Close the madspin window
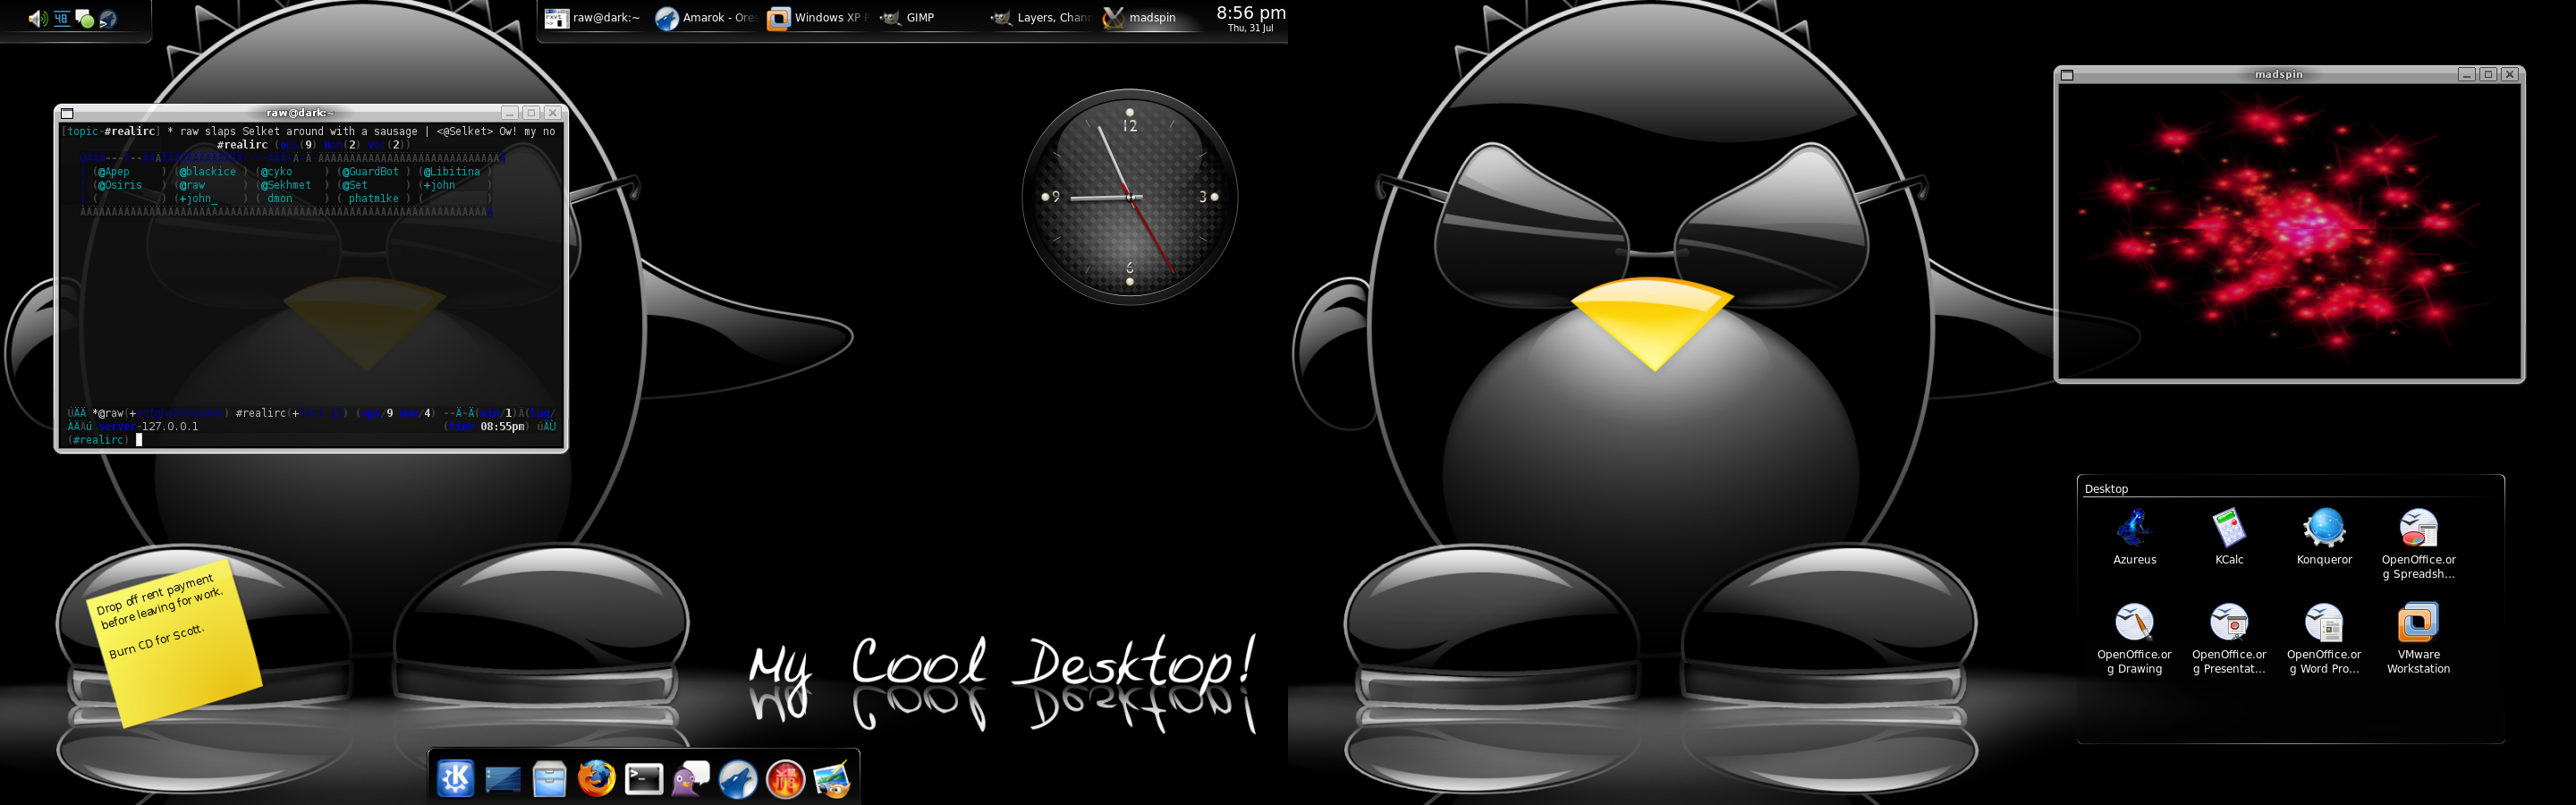 2509,75
